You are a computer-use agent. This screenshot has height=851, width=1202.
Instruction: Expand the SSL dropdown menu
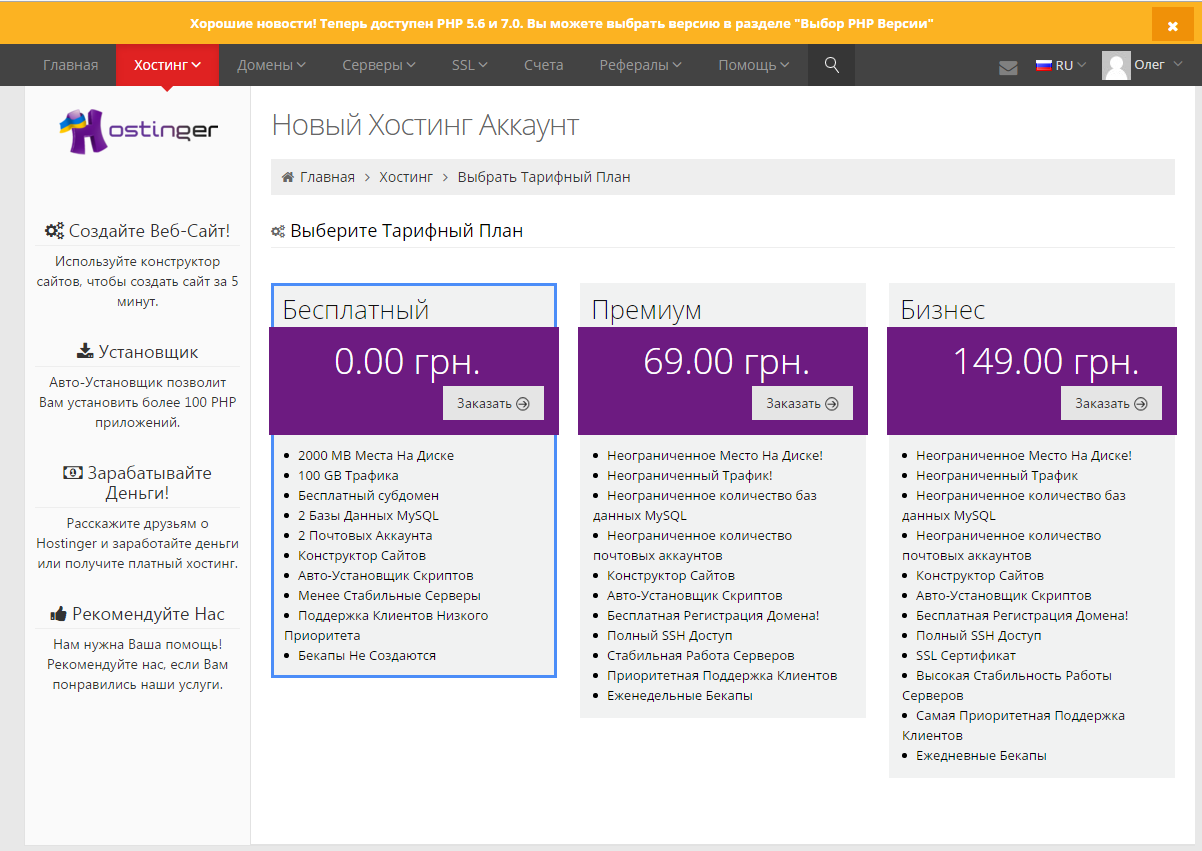470,65
